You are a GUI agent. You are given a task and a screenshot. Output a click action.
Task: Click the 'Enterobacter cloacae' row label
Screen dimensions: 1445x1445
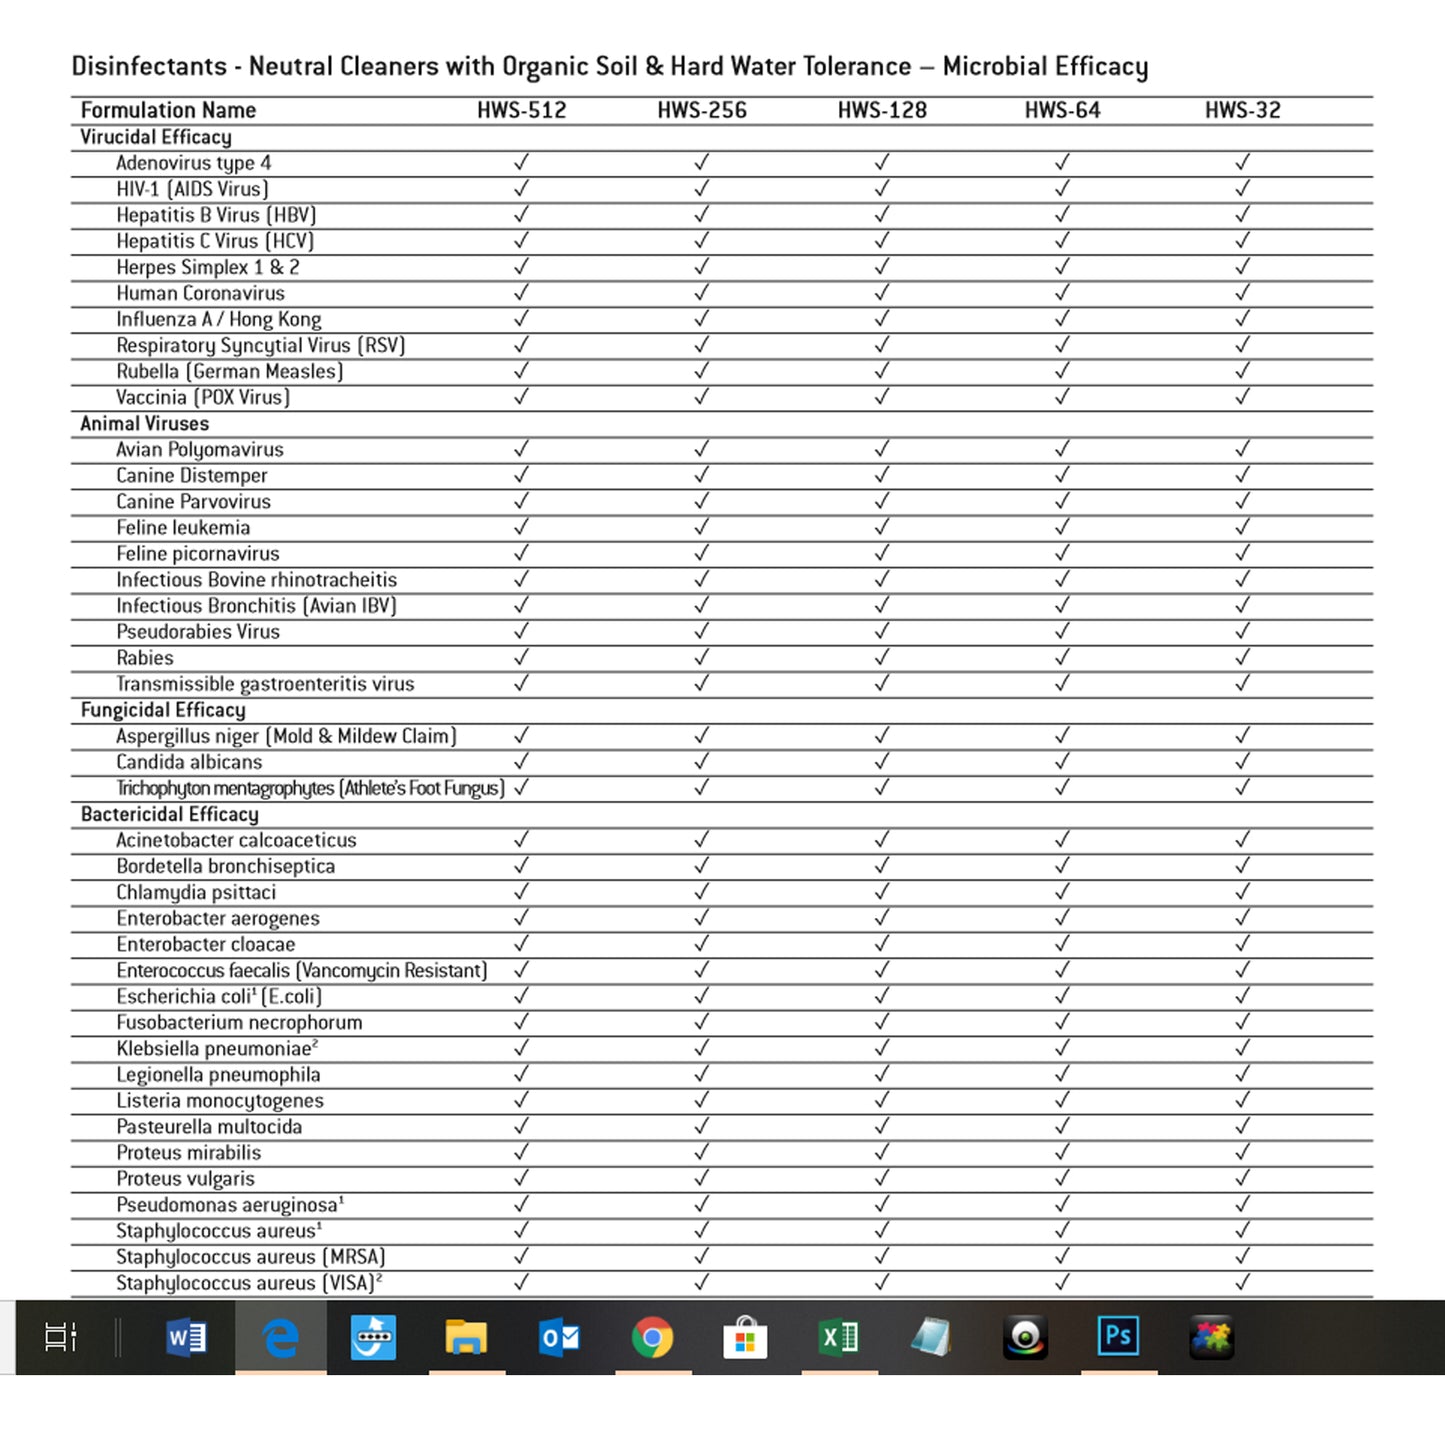(206, 944)
